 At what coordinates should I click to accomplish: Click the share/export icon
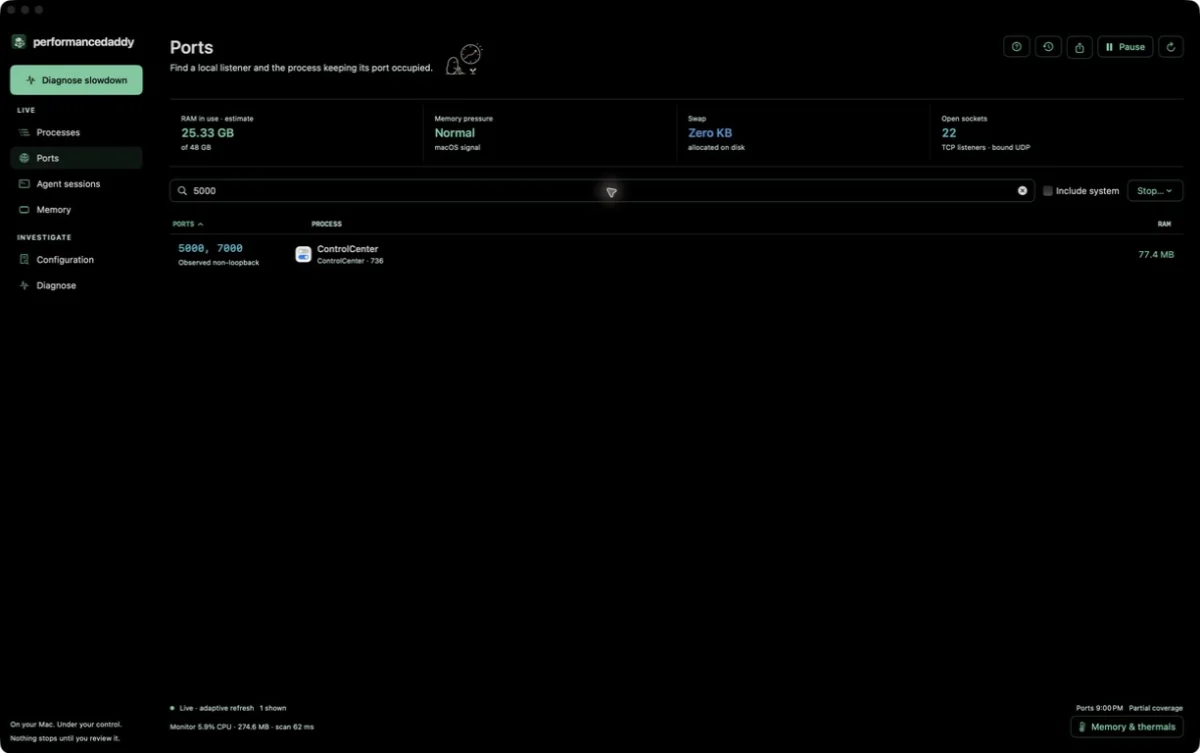[x=1079, y=47]
